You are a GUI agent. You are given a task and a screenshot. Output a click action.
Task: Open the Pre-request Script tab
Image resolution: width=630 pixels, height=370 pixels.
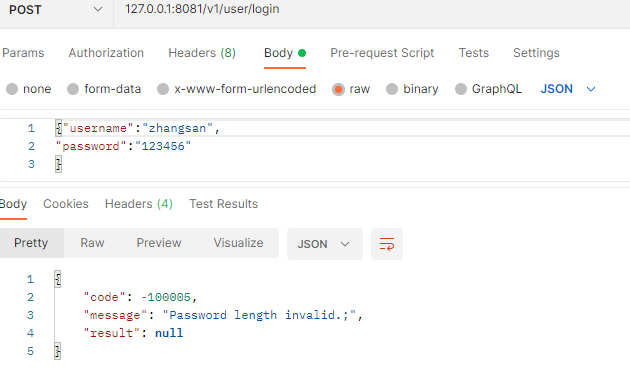pos(382,53)
